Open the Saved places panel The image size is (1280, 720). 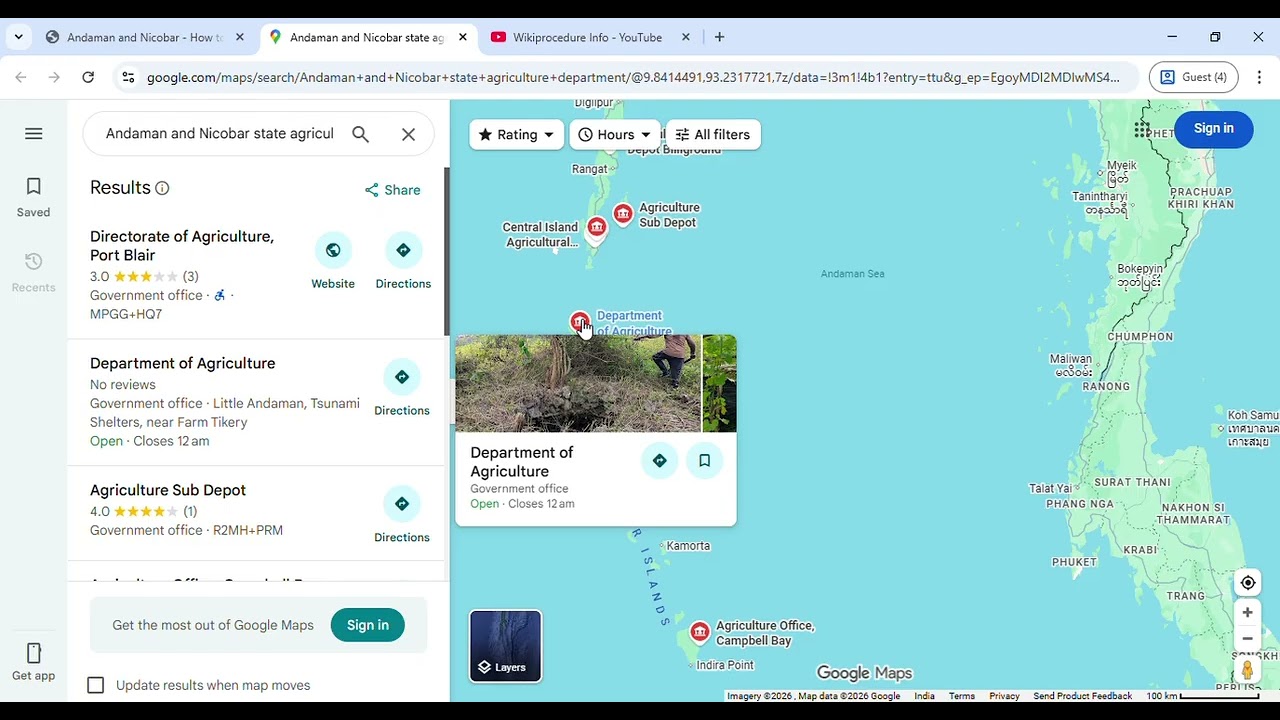(x=33, y=197)
